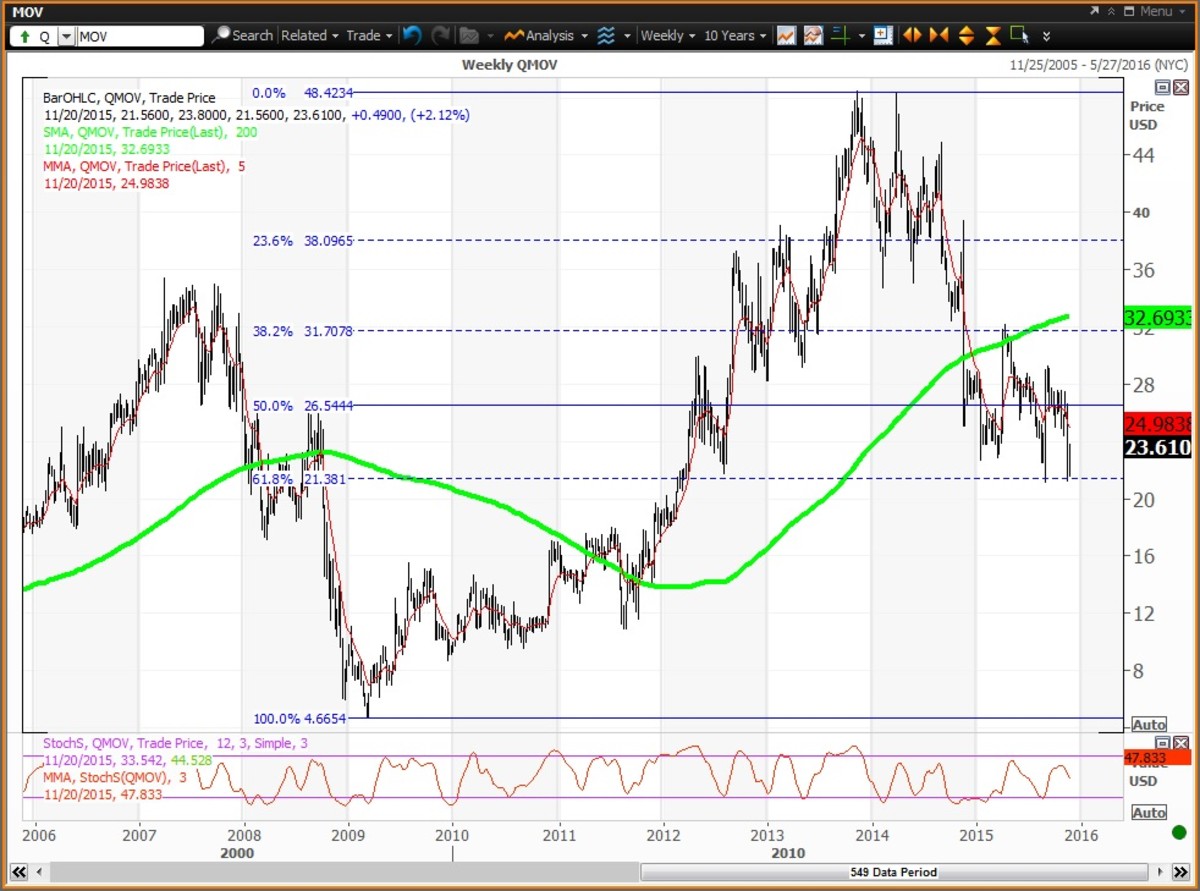The image size is (1200, 891).
Task: Toggle Auto scale on price axis
Action: (1148, 724)
